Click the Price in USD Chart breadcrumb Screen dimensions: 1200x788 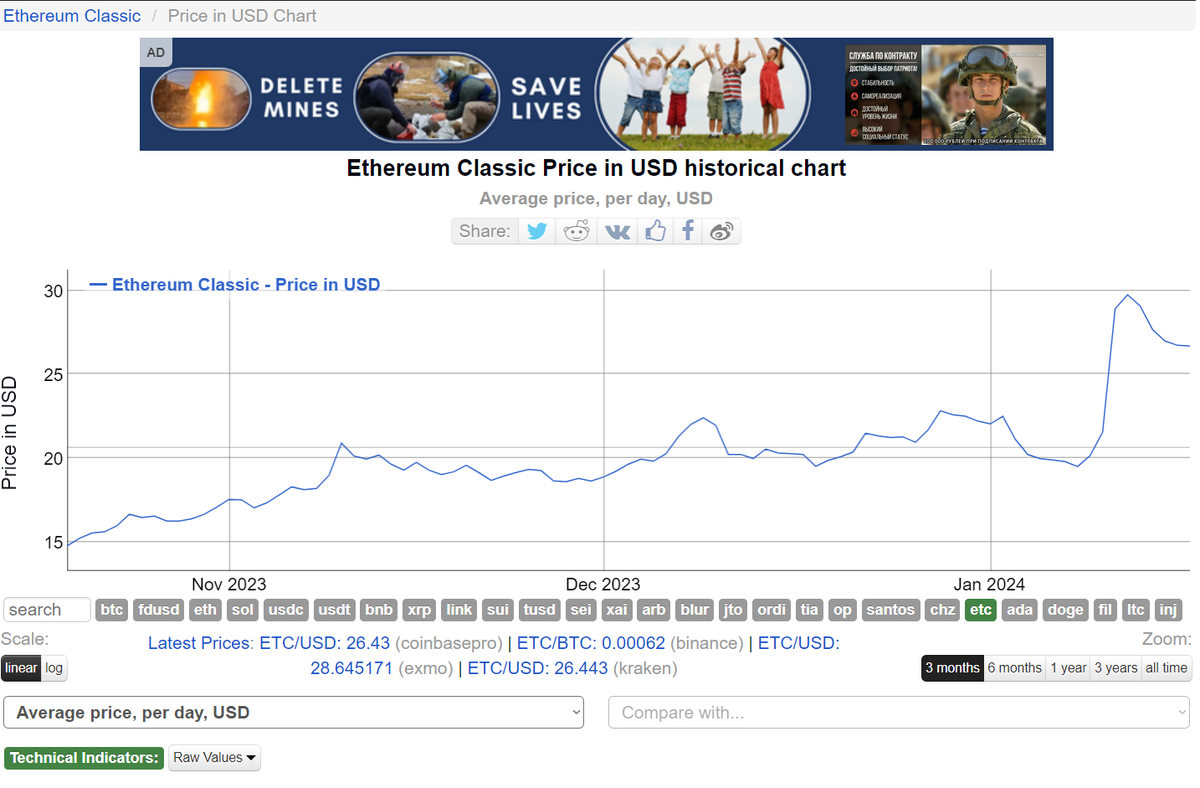pyautogui.click(x=242, y=16)
